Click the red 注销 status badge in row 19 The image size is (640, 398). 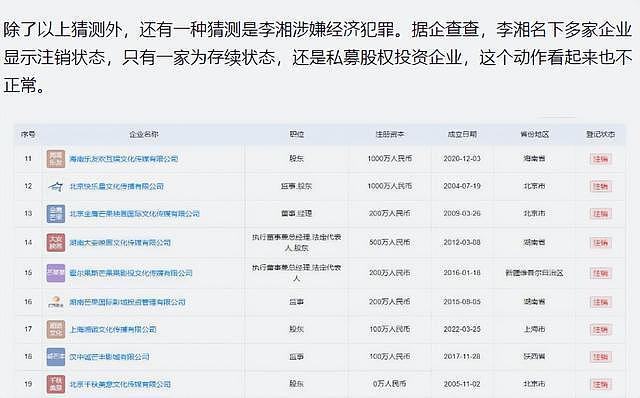coord(600,385)
